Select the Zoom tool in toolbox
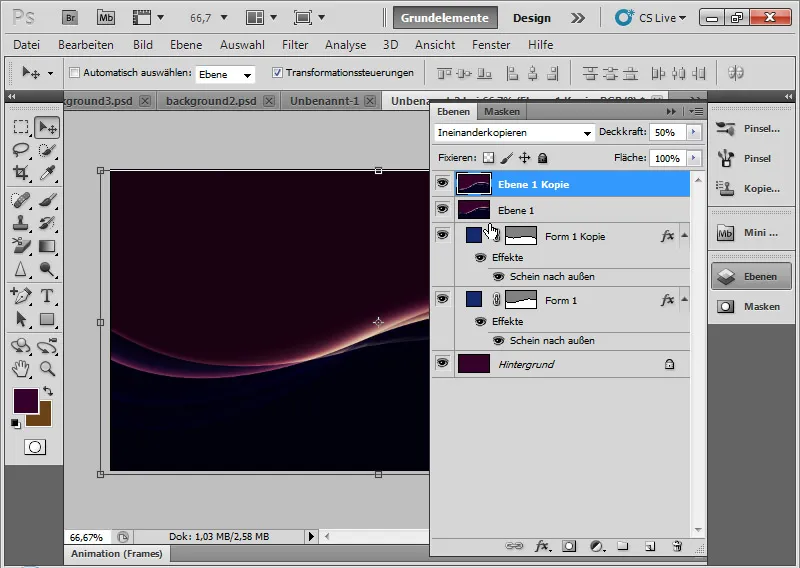 [47, 368]
